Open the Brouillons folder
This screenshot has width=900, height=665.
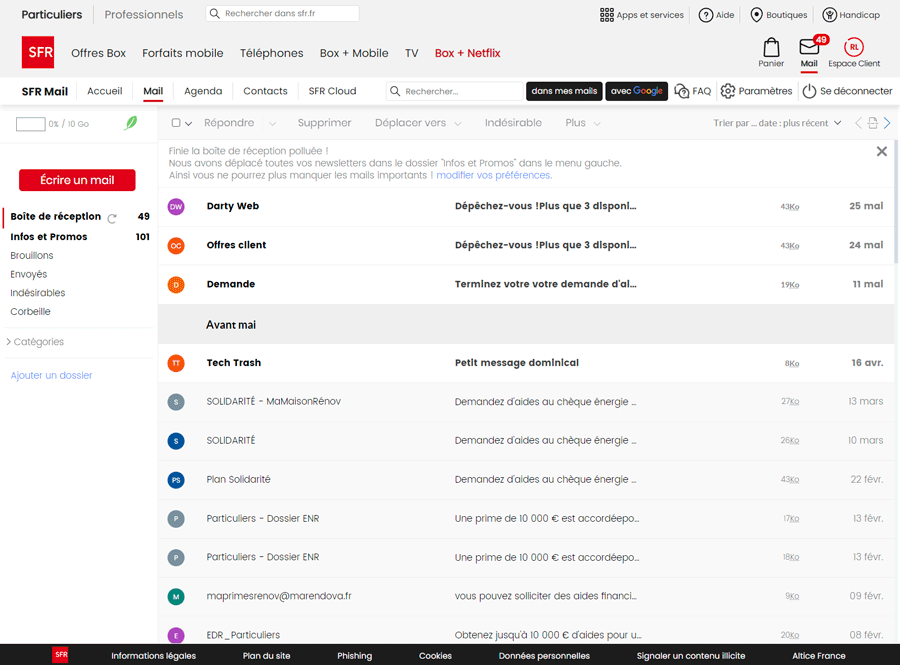coord(32,256)
